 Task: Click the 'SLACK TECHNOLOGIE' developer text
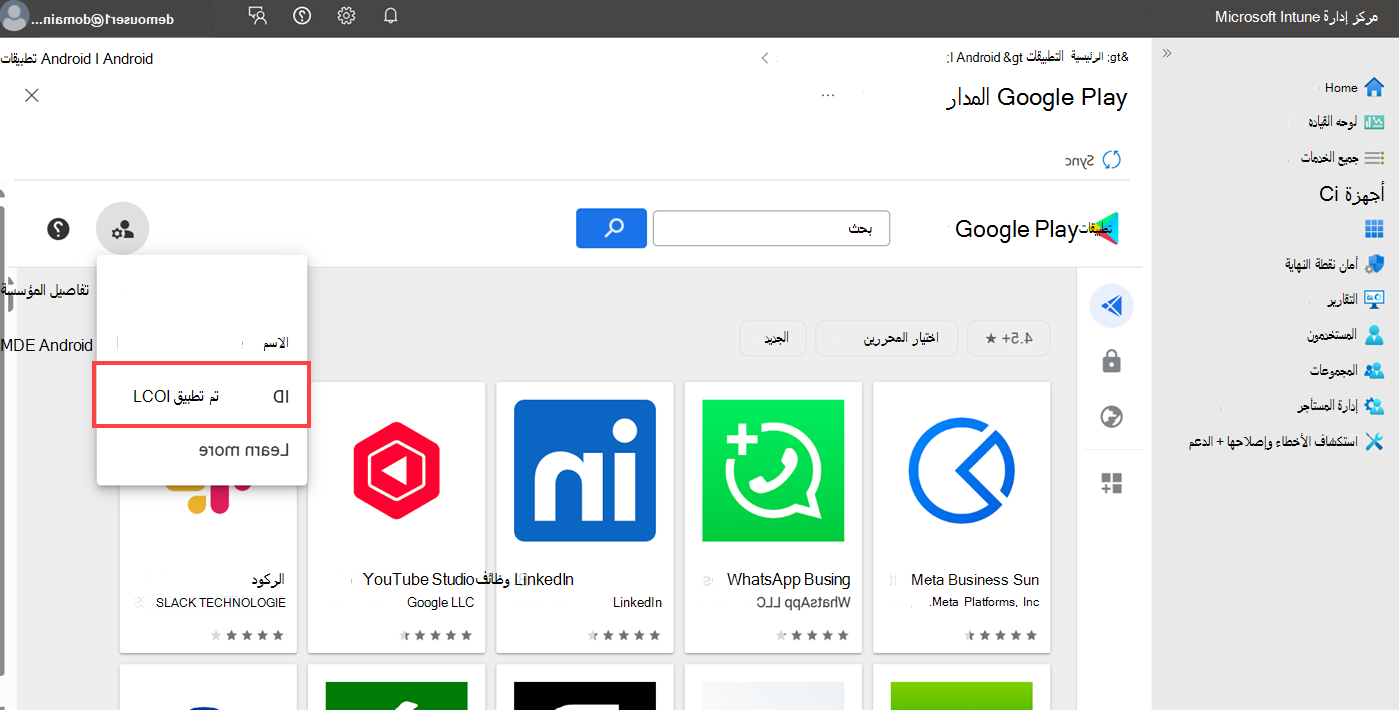(x=220, y=602)
